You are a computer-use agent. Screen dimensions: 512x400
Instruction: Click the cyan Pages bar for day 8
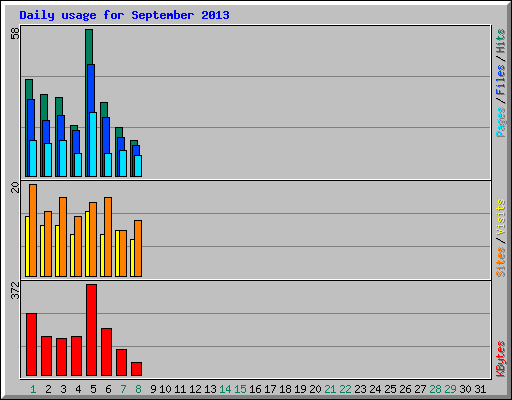(138, 166)
